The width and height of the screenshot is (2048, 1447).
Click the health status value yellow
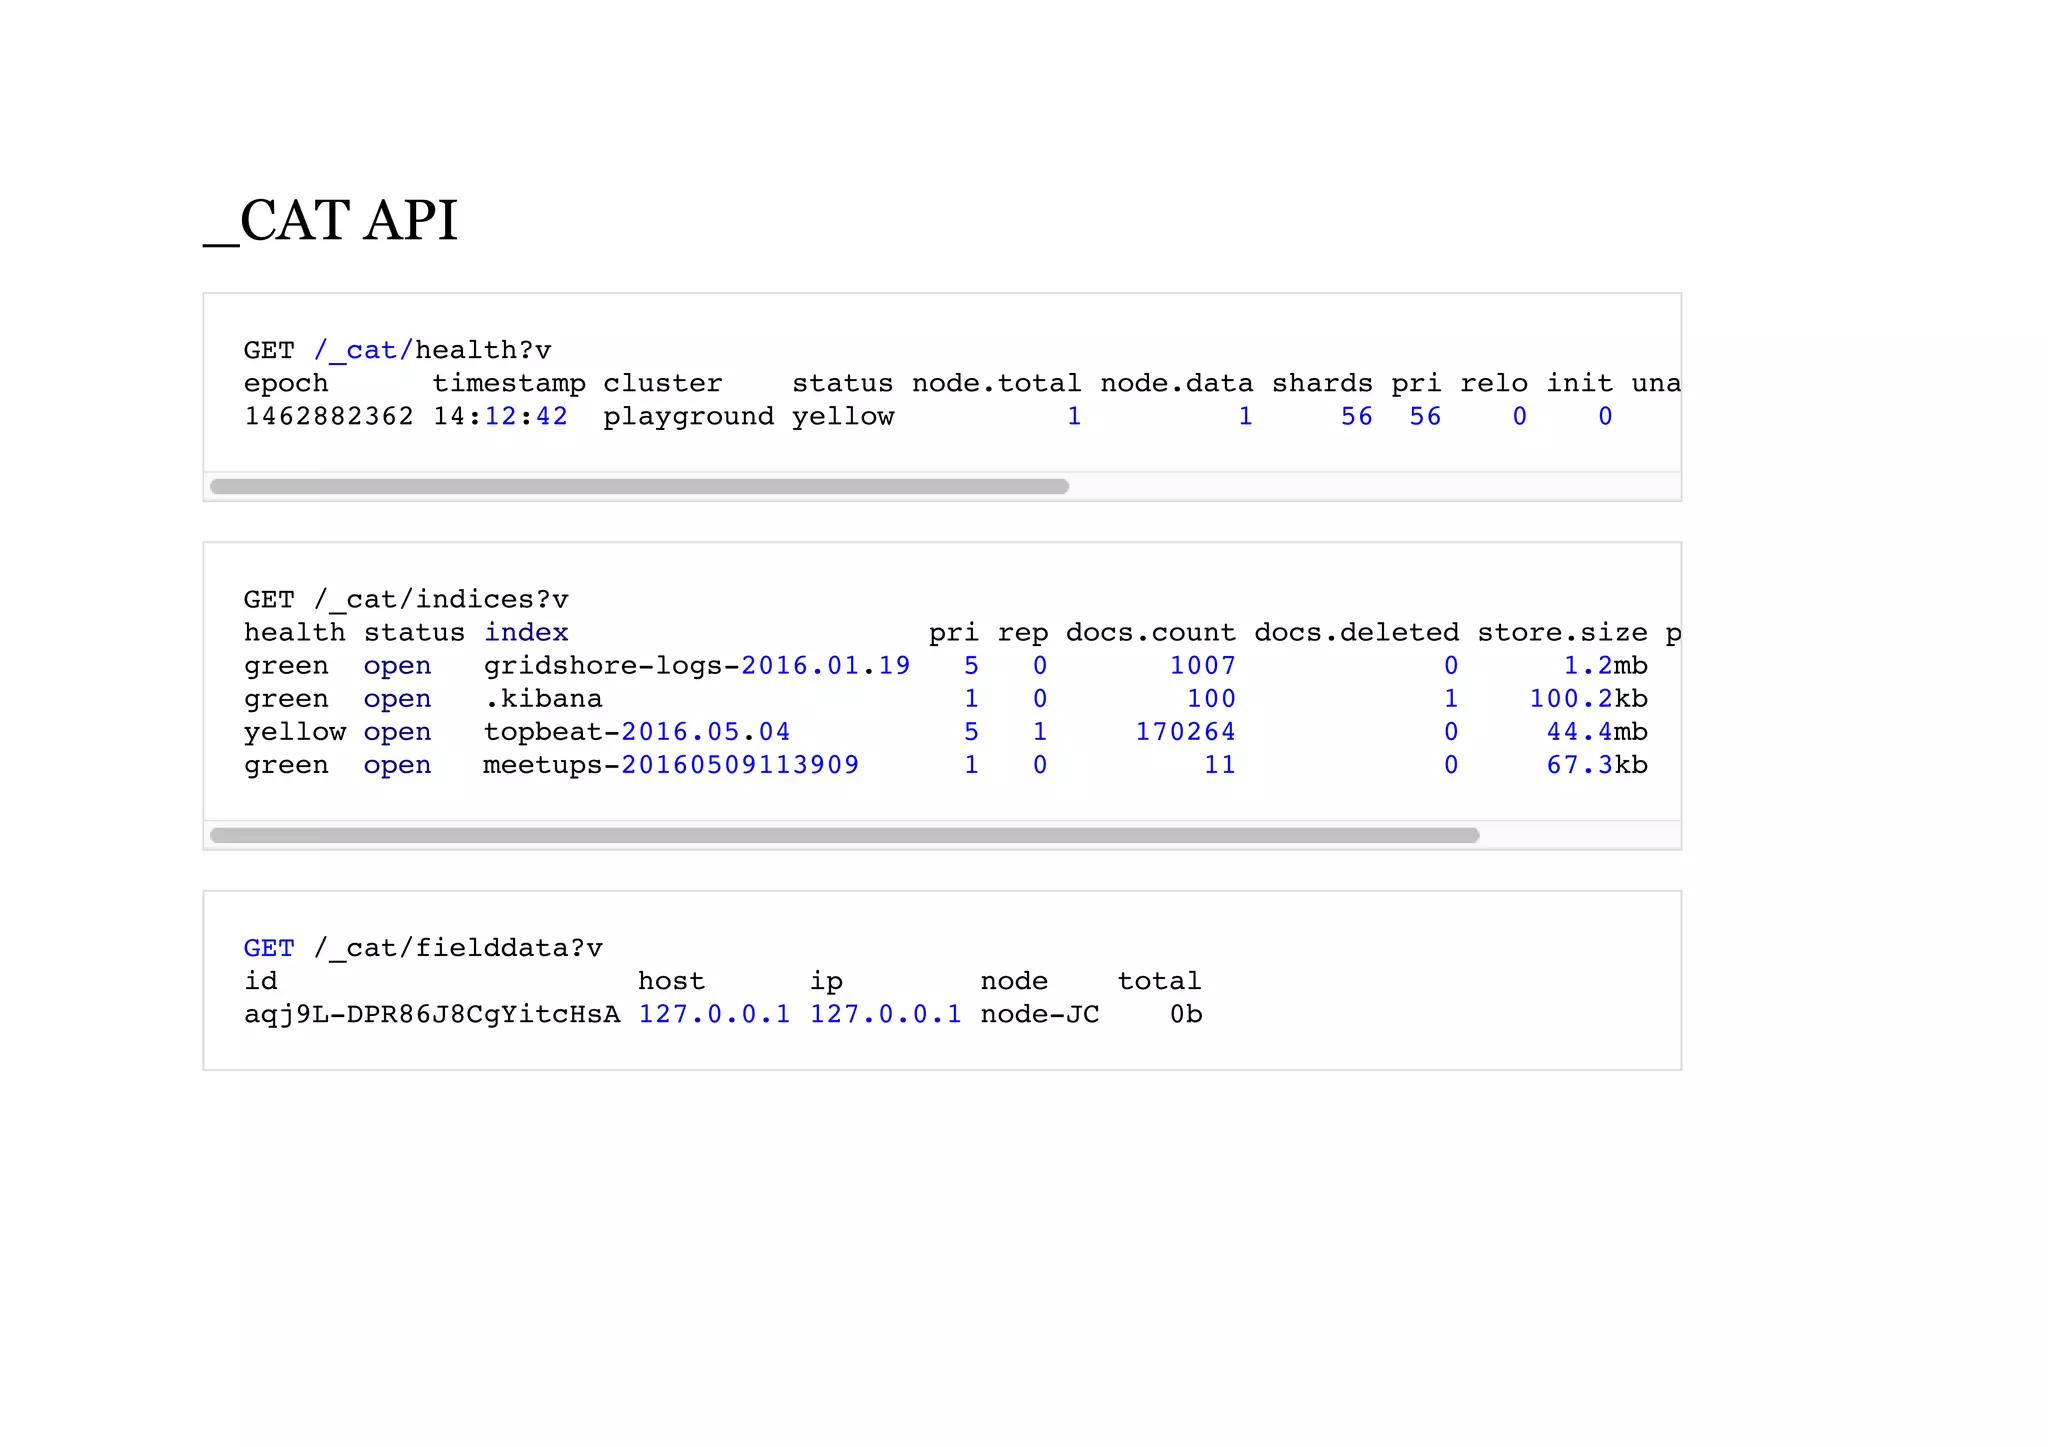tap(843, 417)
